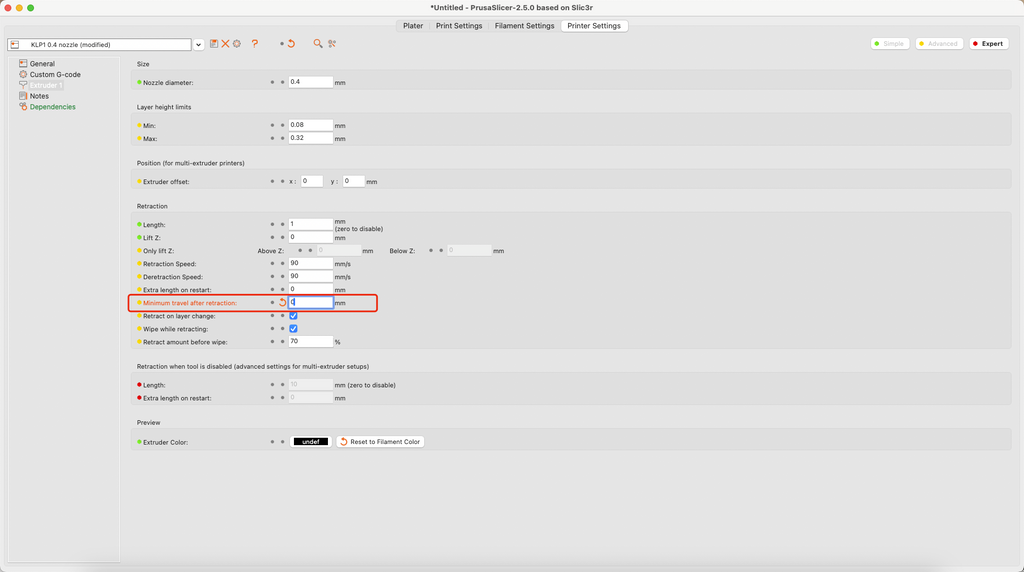
Task: Switch to the Plater tab
Action: [413, 26]
